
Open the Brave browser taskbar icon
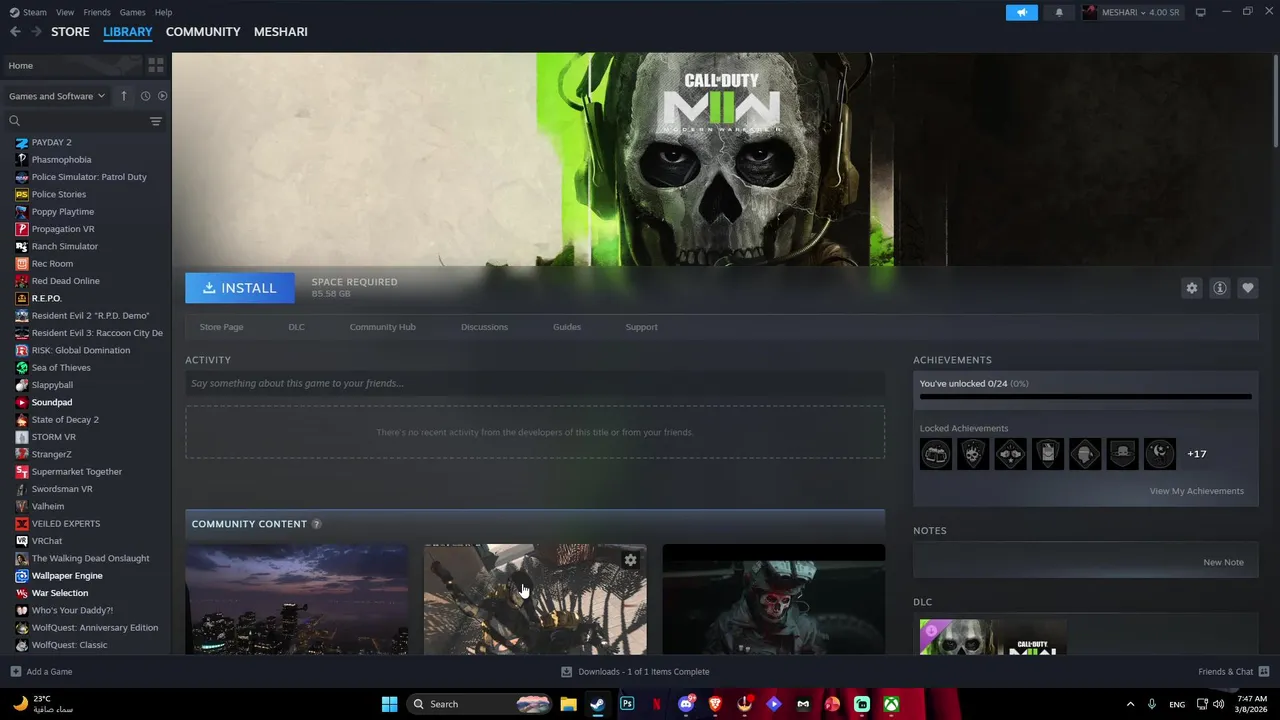(x=715, y=704)
